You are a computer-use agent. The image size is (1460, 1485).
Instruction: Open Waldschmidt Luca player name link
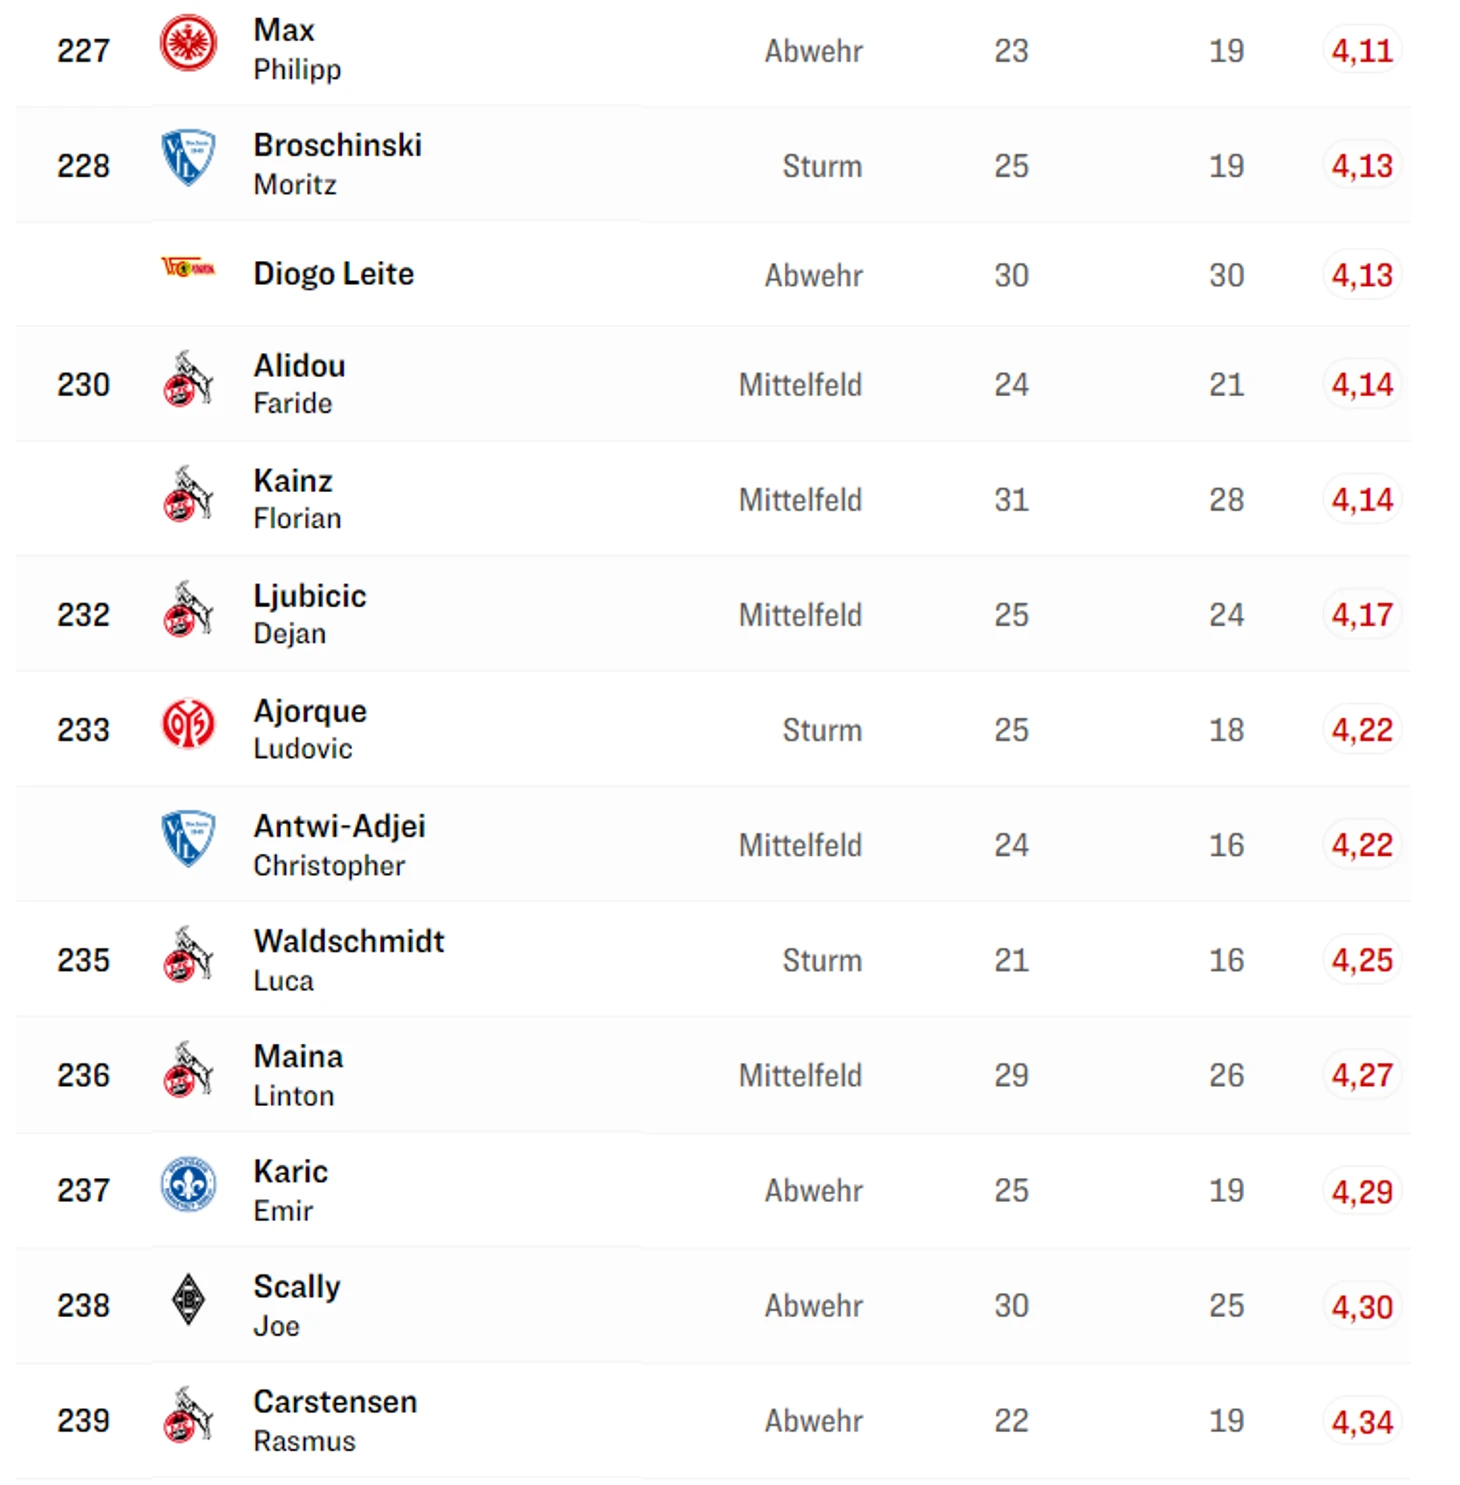click(349, 960)
